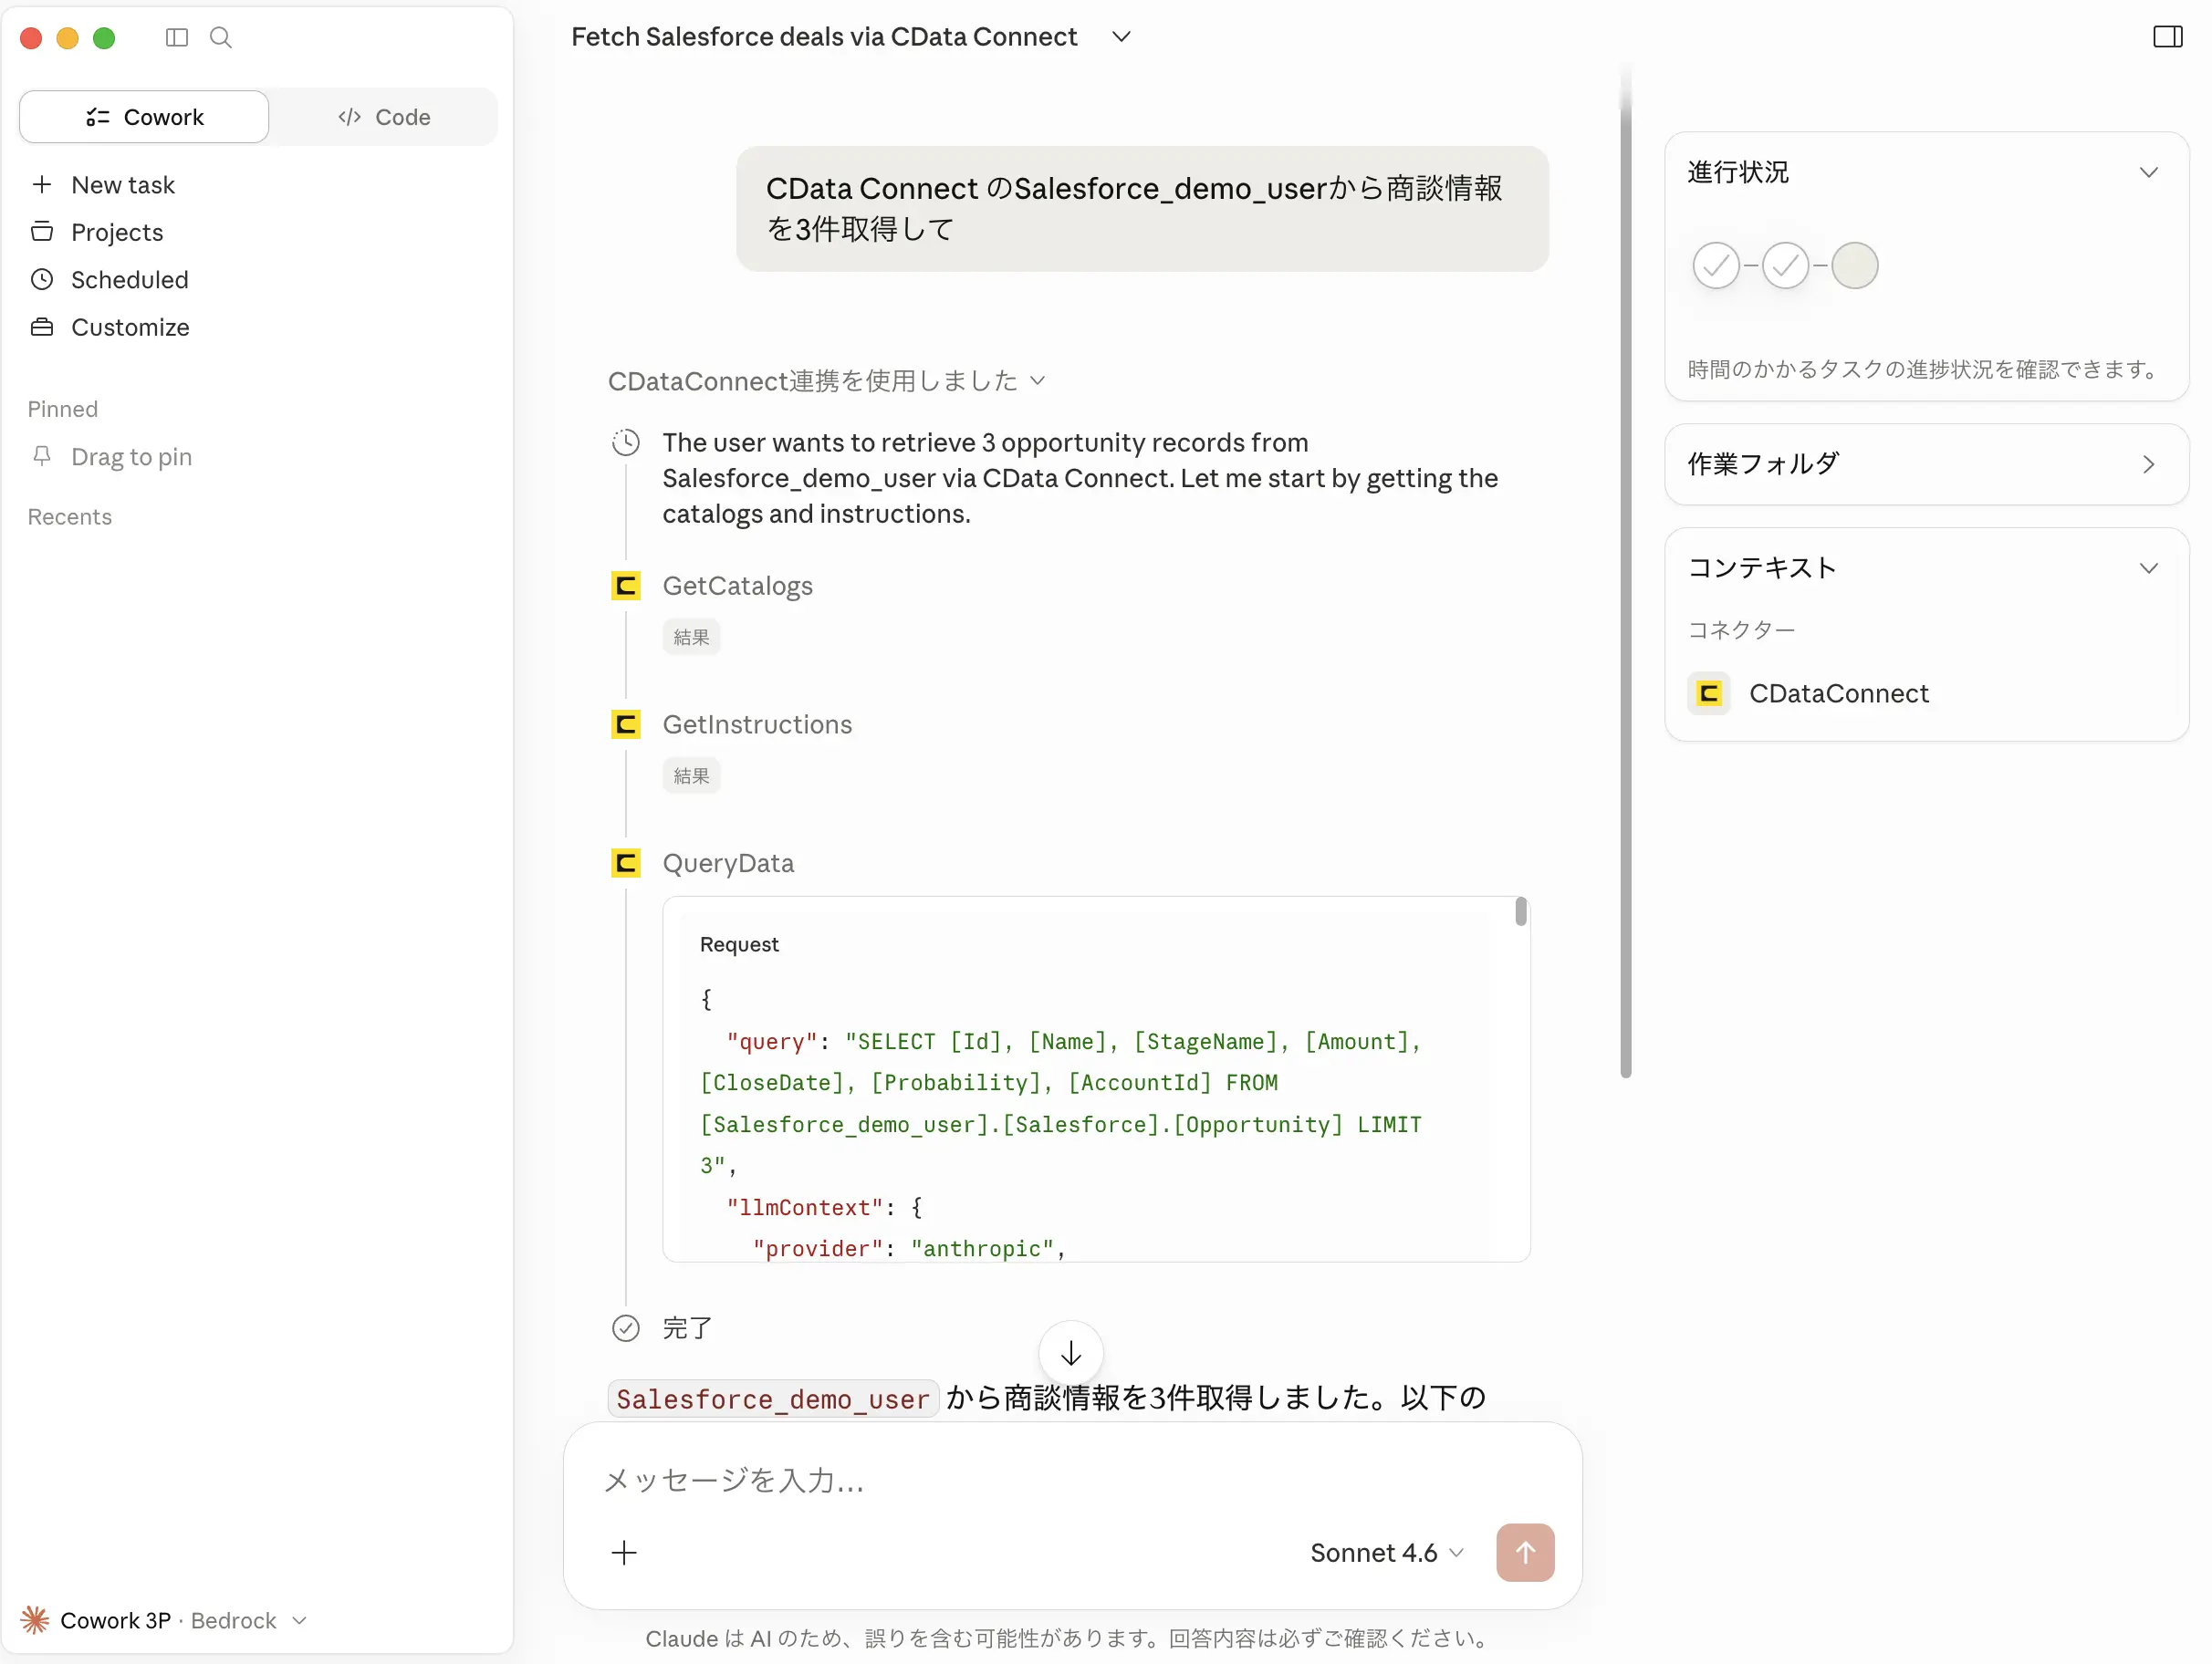Click the Request heading in code box
This screenshot has height=1664, width=2212.
click(x=739, y=944)
